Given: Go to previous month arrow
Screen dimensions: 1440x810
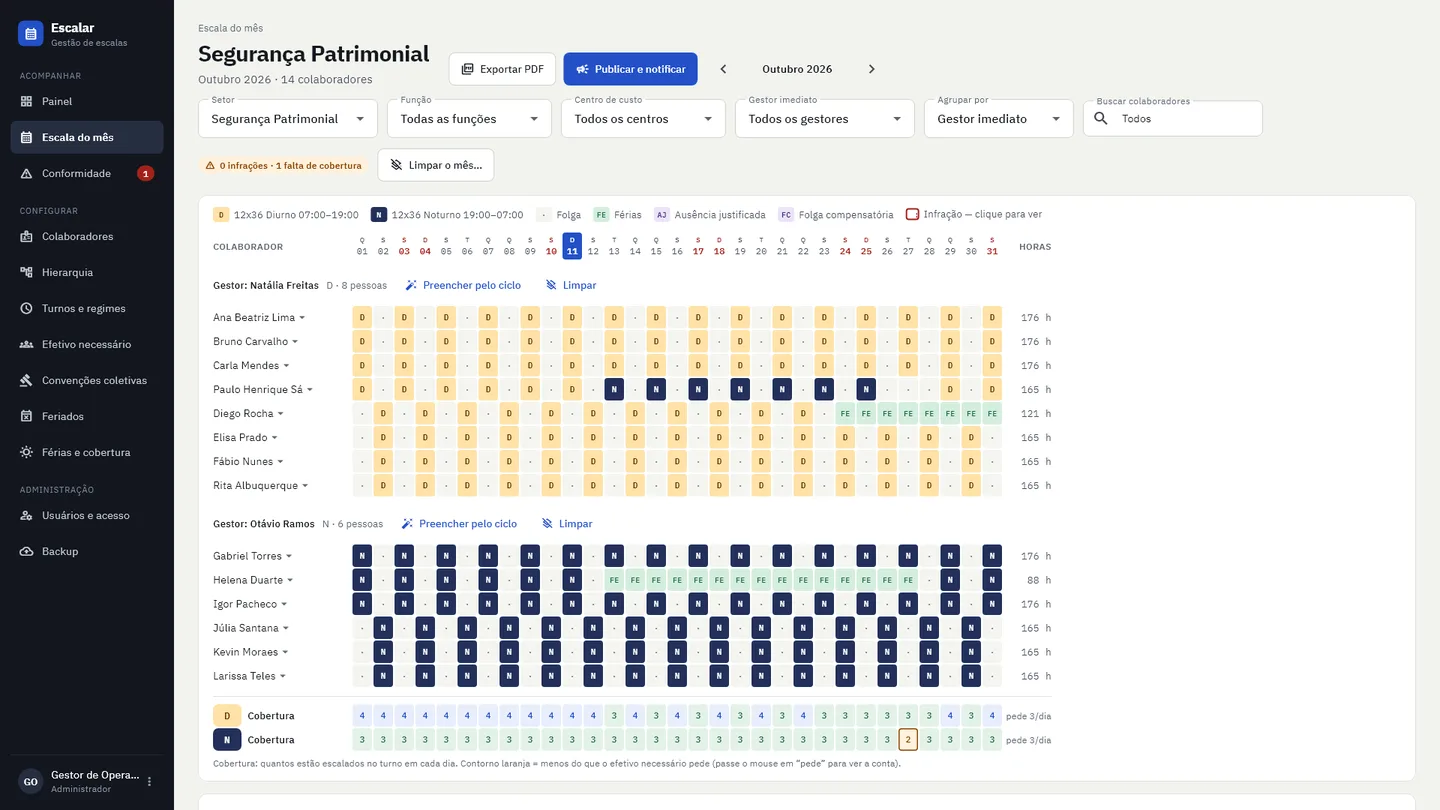Looking at the screenshot, I should click(x=723, y=69).
